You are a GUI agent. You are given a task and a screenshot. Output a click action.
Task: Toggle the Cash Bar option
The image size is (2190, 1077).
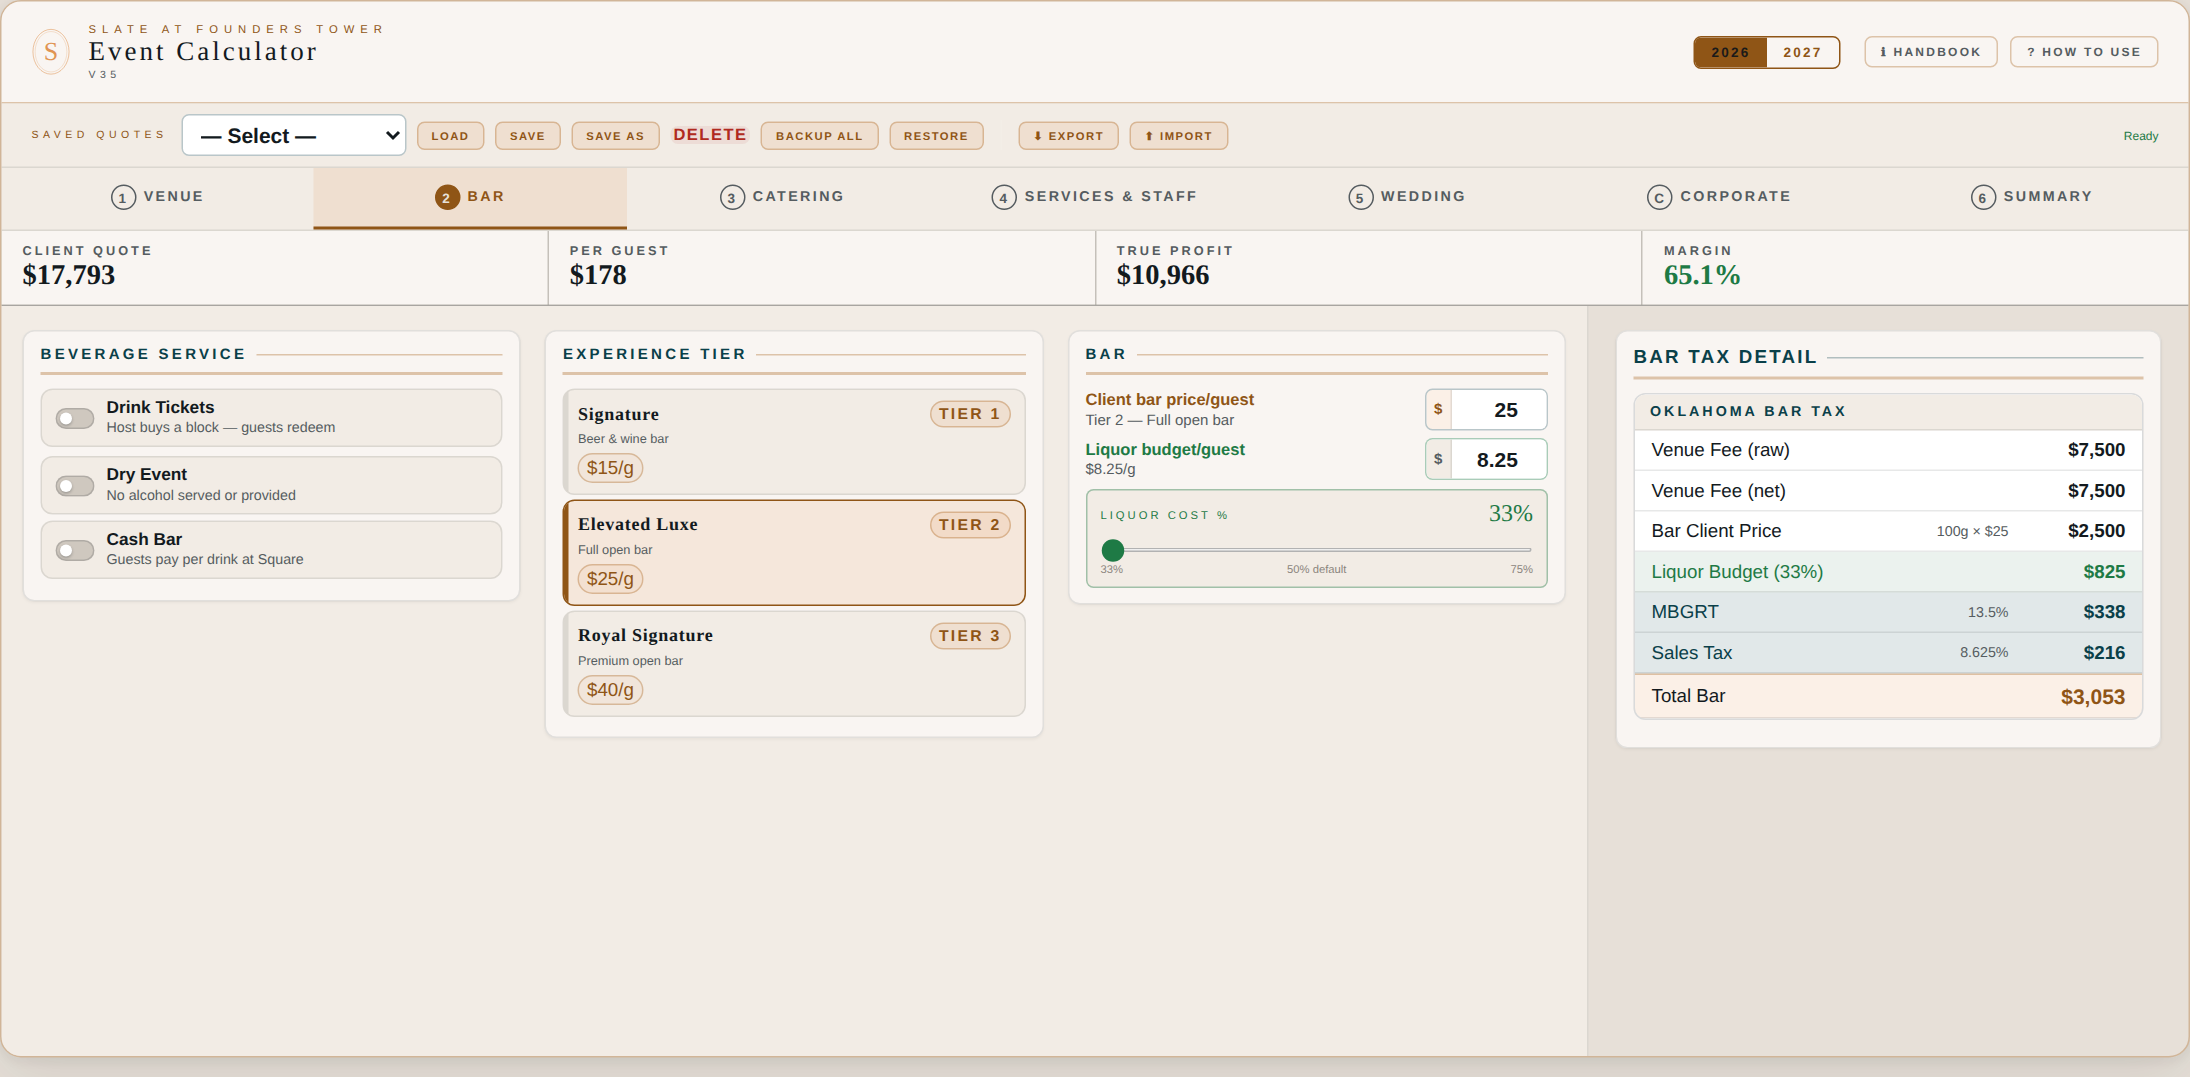75,550
